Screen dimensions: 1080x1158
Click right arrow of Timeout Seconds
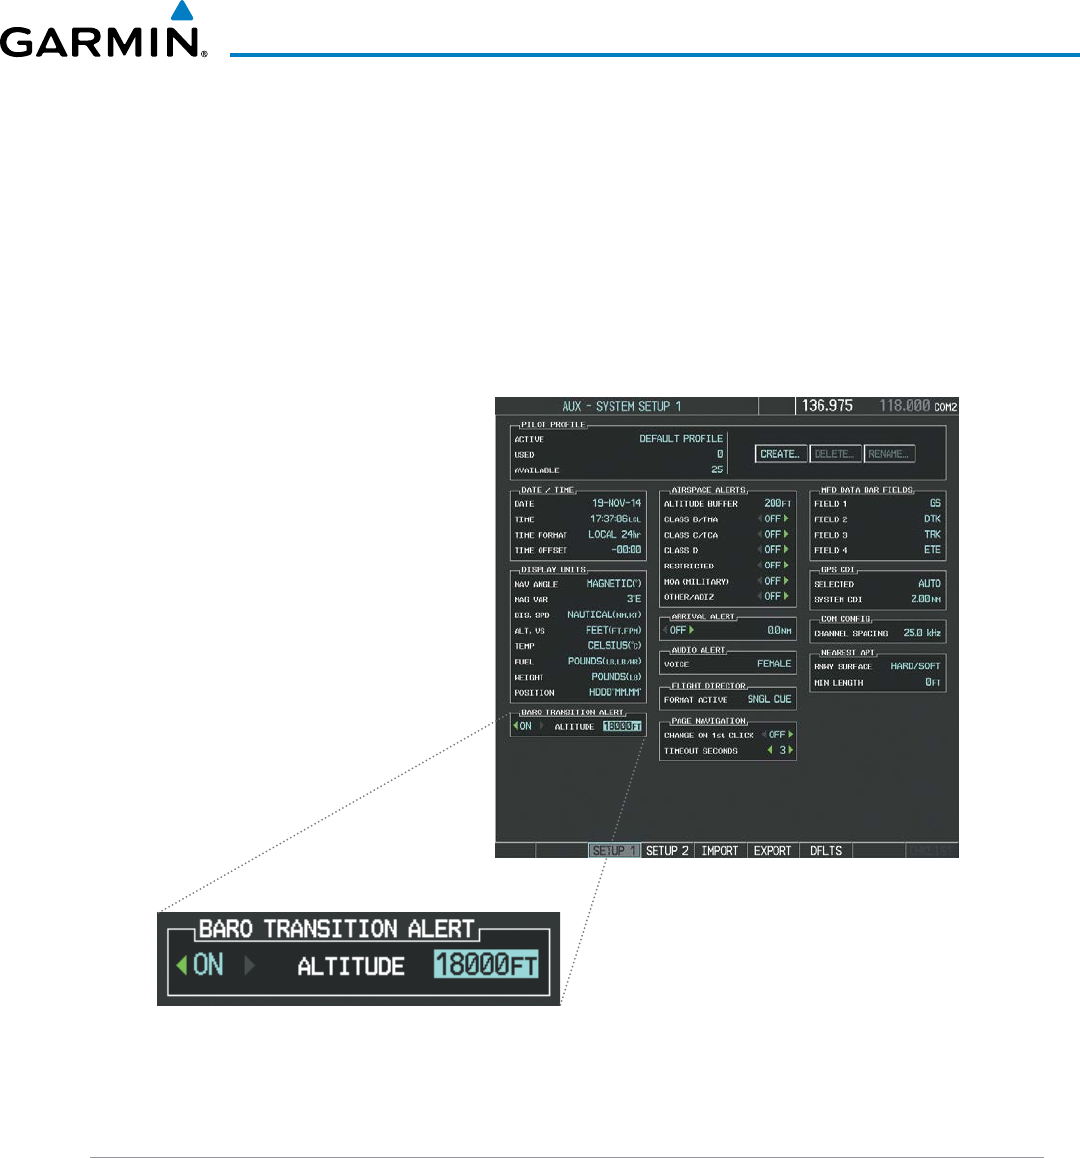pyautogui.click(x=790, y=750)
